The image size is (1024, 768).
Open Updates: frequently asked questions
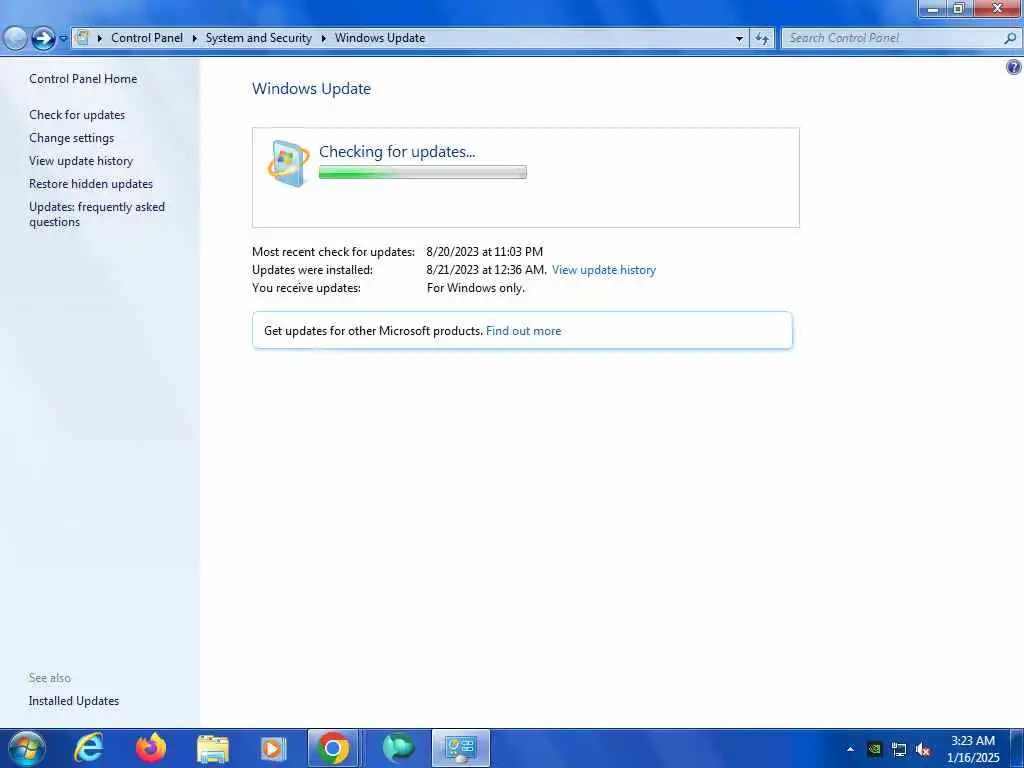tap(97, 214)
